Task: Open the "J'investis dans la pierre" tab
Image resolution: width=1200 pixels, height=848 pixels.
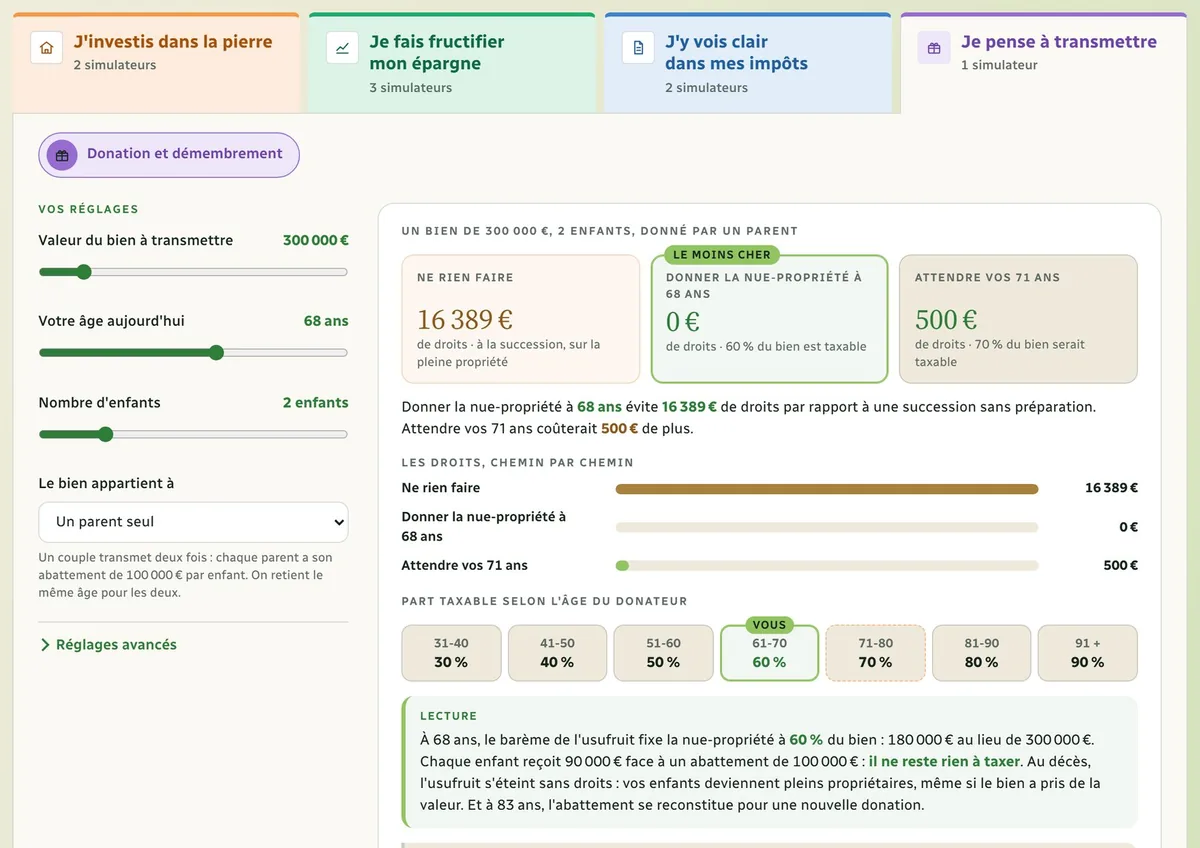Action: coord(156,63)
